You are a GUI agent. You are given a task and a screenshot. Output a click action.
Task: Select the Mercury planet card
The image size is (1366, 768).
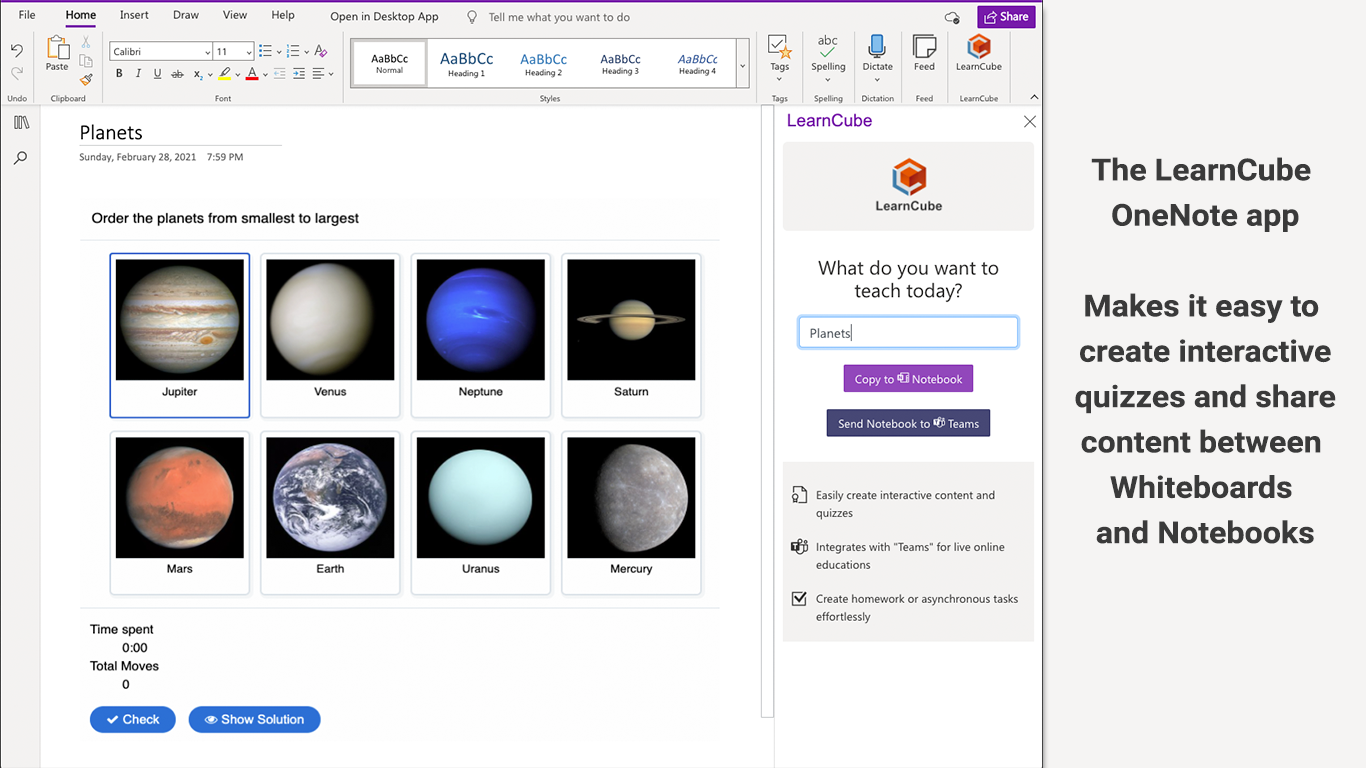[631, 513]
